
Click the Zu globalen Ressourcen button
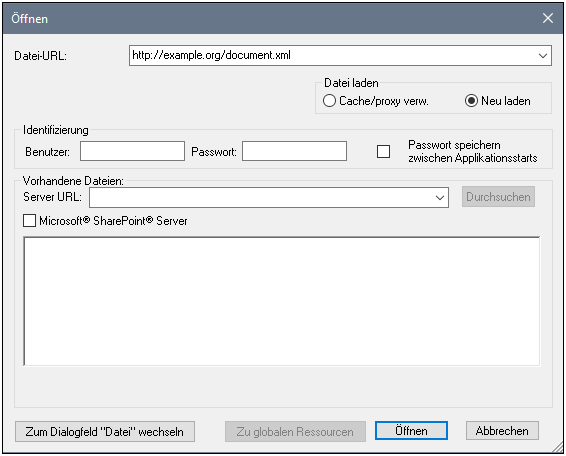point(295,431)
